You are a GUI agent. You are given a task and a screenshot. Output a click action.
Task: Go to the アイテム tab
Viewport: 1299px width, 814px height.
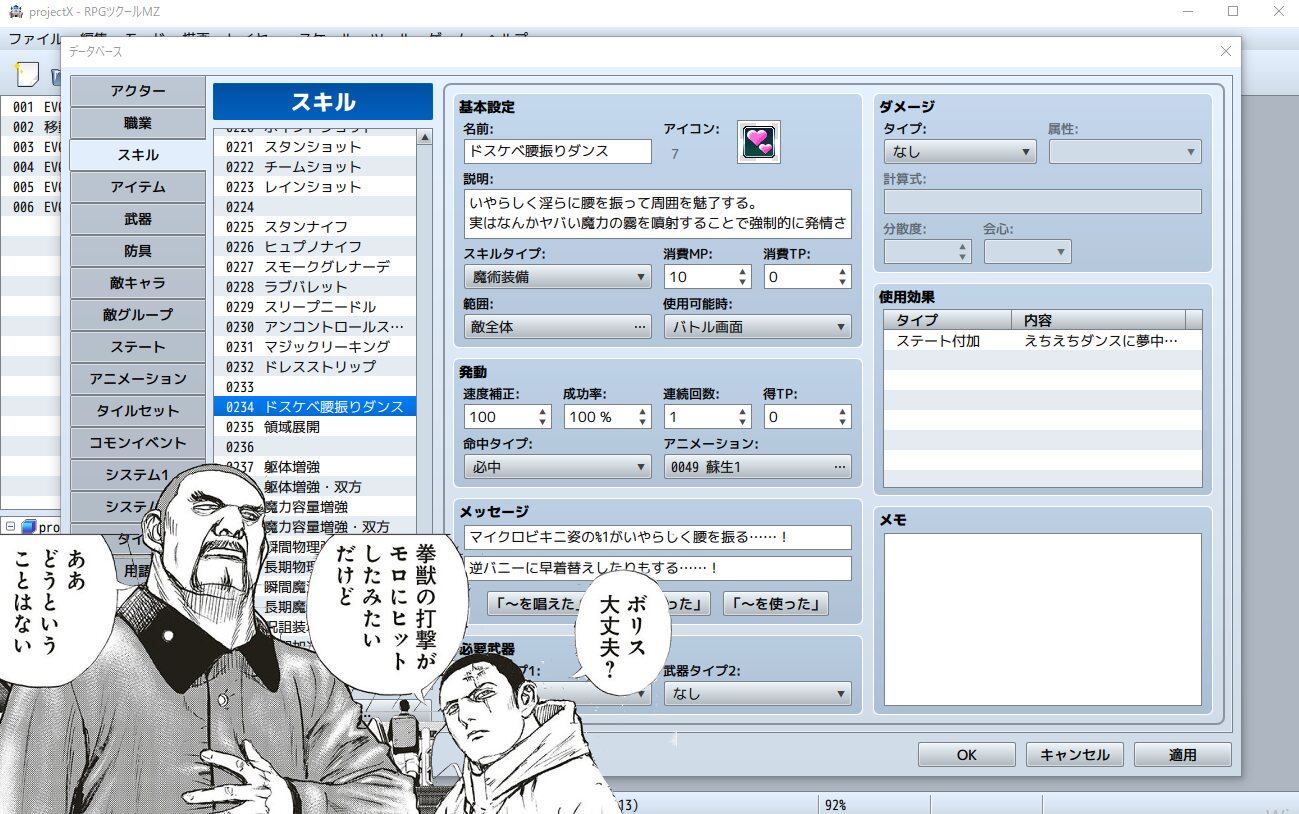click(x=138, y=186)
